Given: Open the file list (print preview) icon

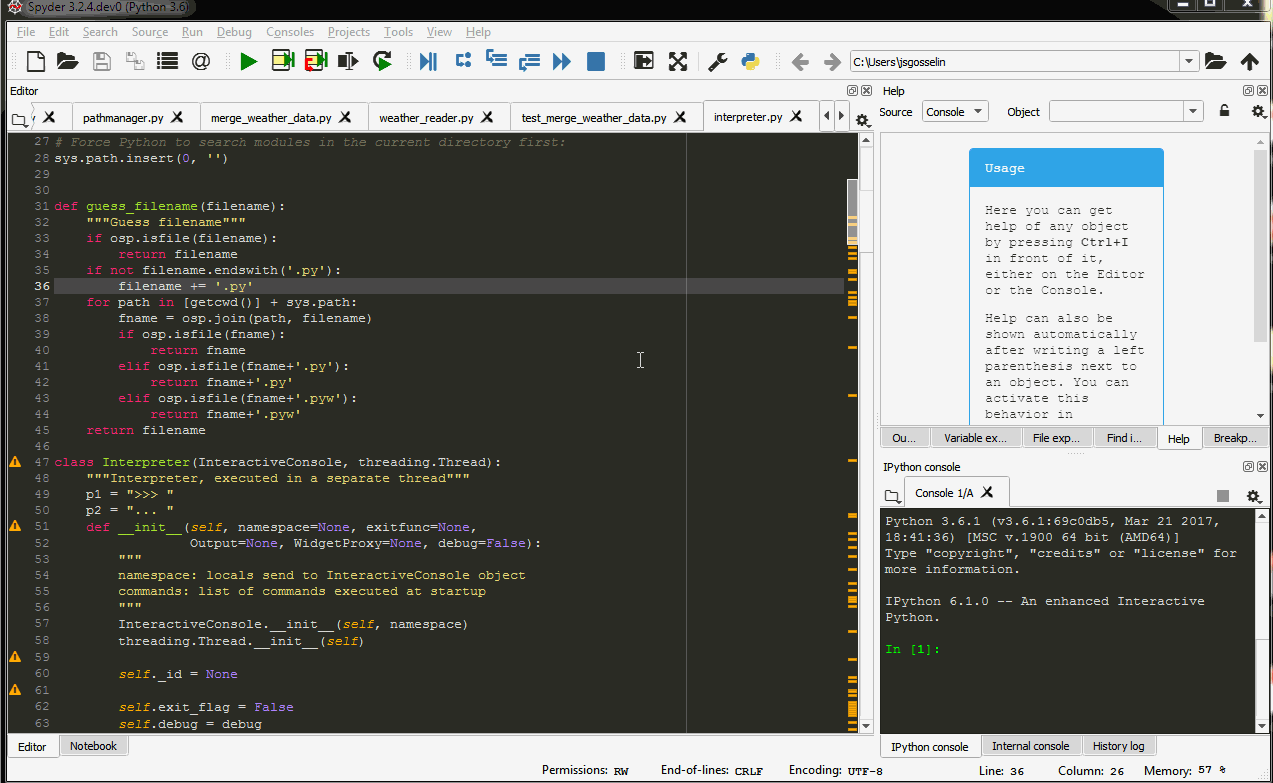Looking at the screenshot, I should click(x=167, y=62).
